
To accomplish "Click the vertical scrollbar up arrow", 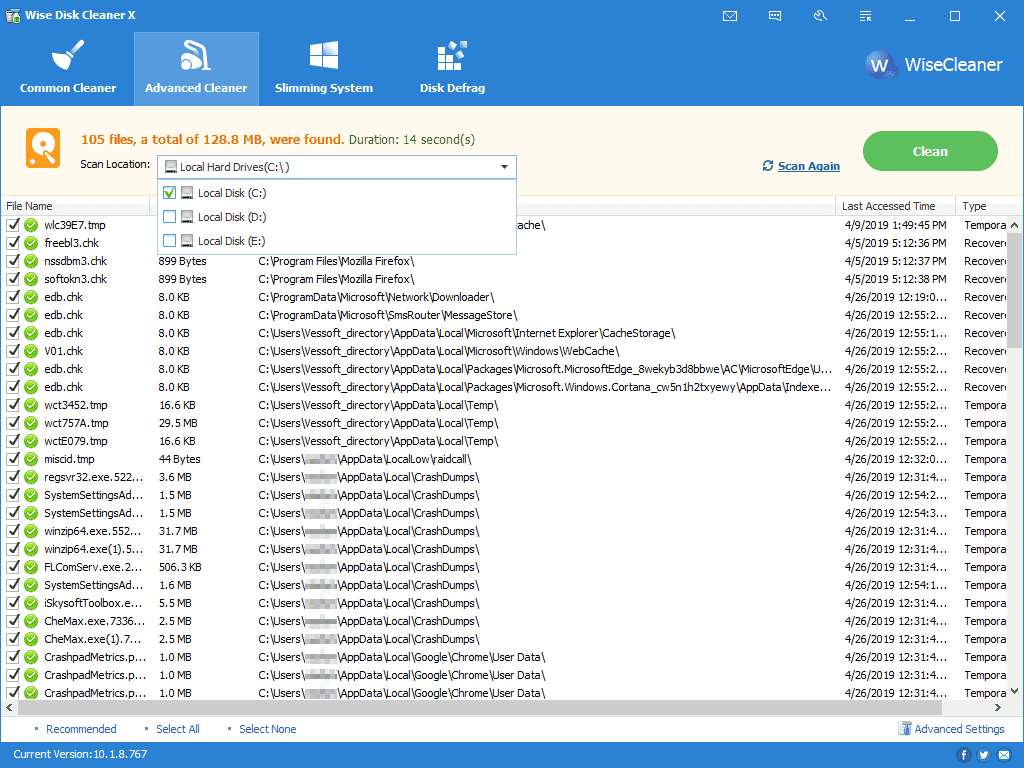I will tap(1014, 225).
